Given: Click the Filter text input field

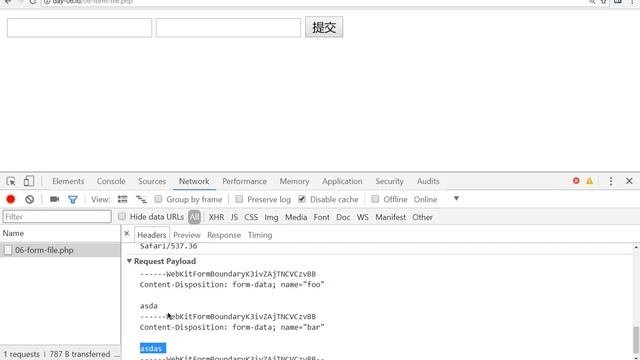Looking at the screenshot, I should tap(57, 217).
